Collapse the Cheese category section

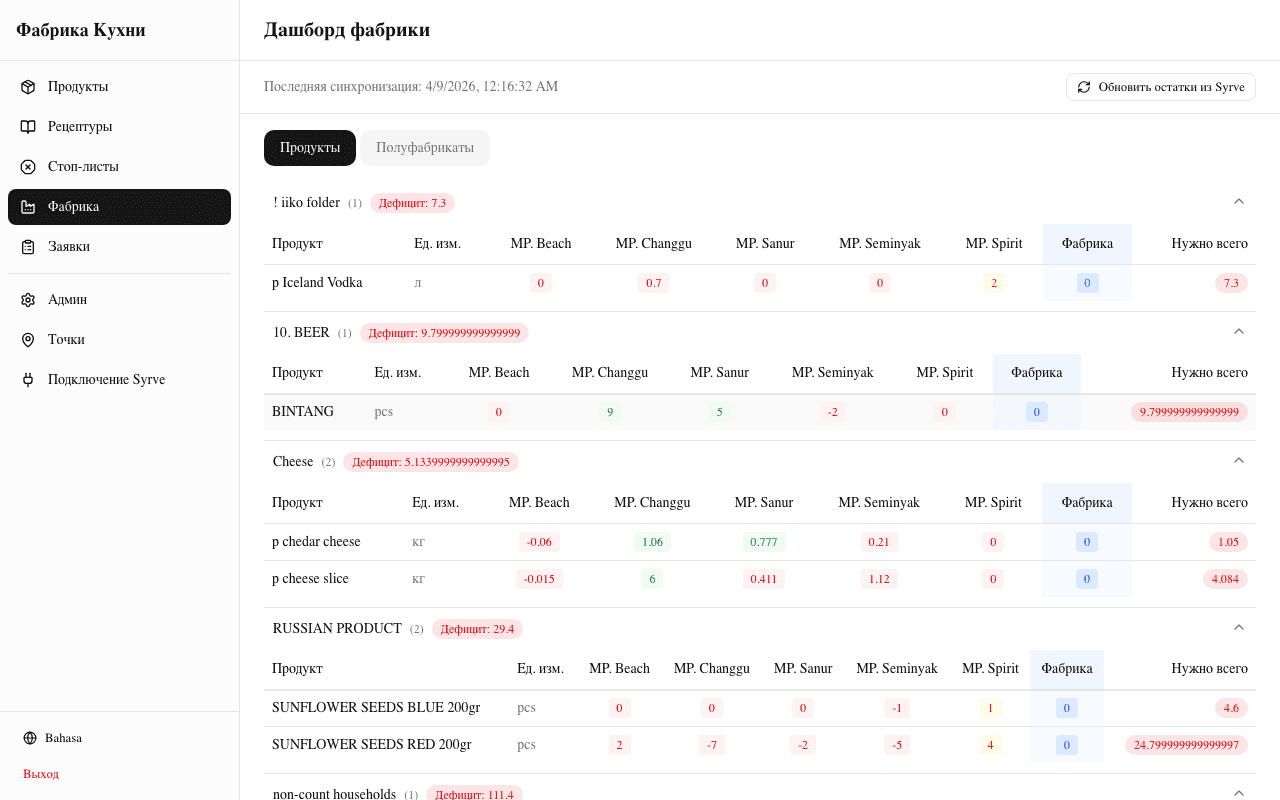click(1239, 461)
